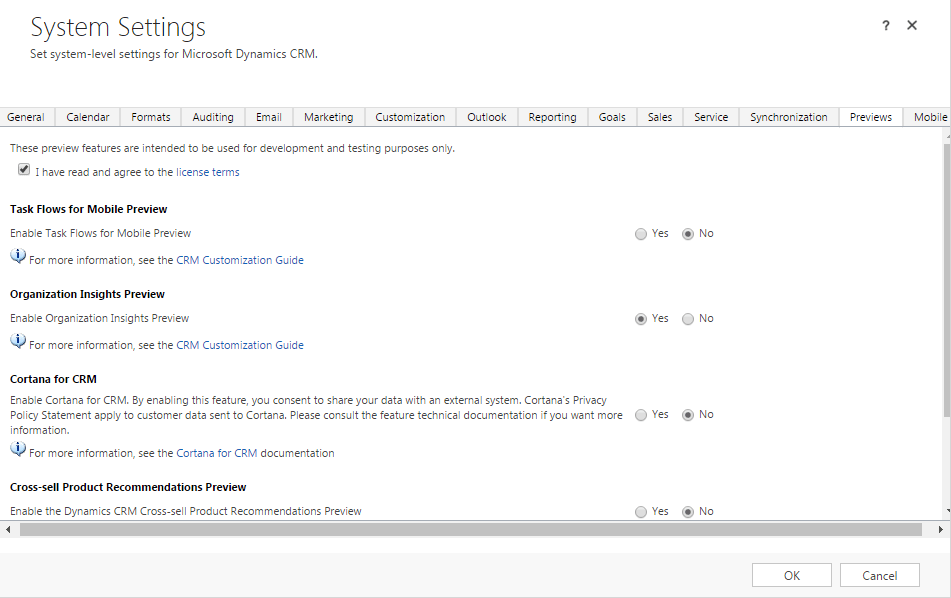The height and width of the screenshot is (598, 951).
Task: Click the Task Flows for Mobile Preview heading
Action: [x=89, y=209]
